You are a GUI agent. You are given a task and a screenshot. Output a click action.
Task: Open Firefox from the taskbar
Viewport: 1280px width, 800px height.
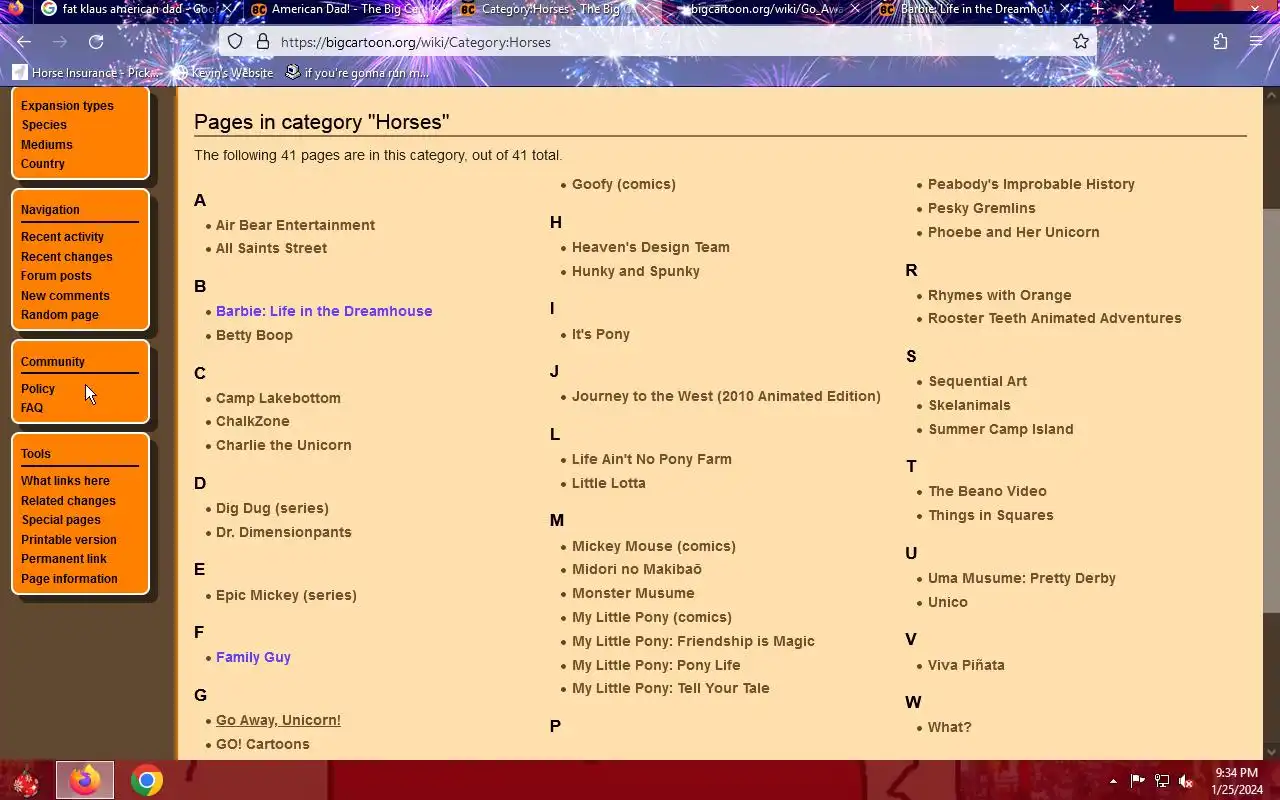coord(85,780)
